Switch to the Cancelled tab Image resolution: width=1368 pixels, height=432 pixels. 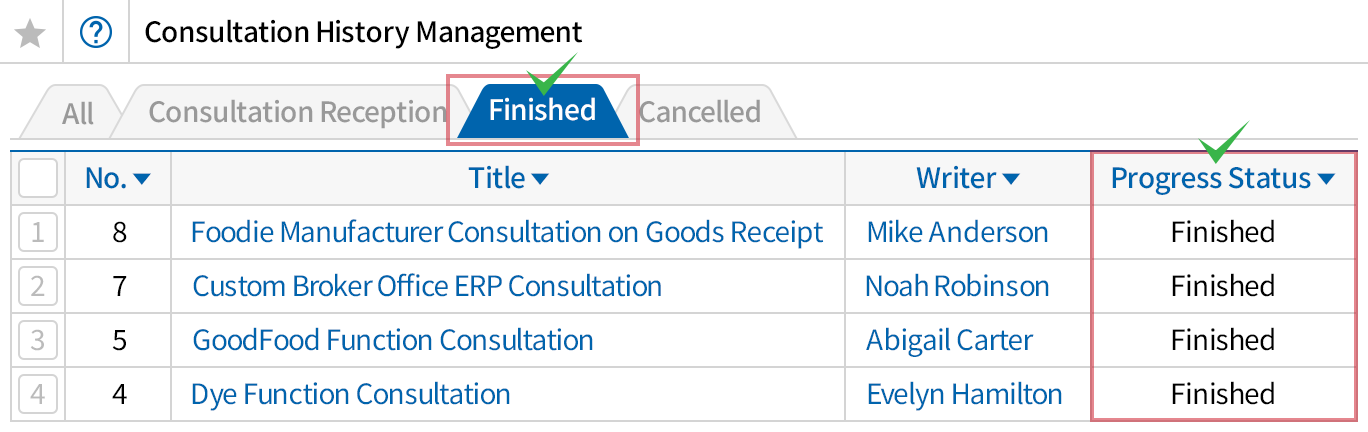tap(700, 112)
